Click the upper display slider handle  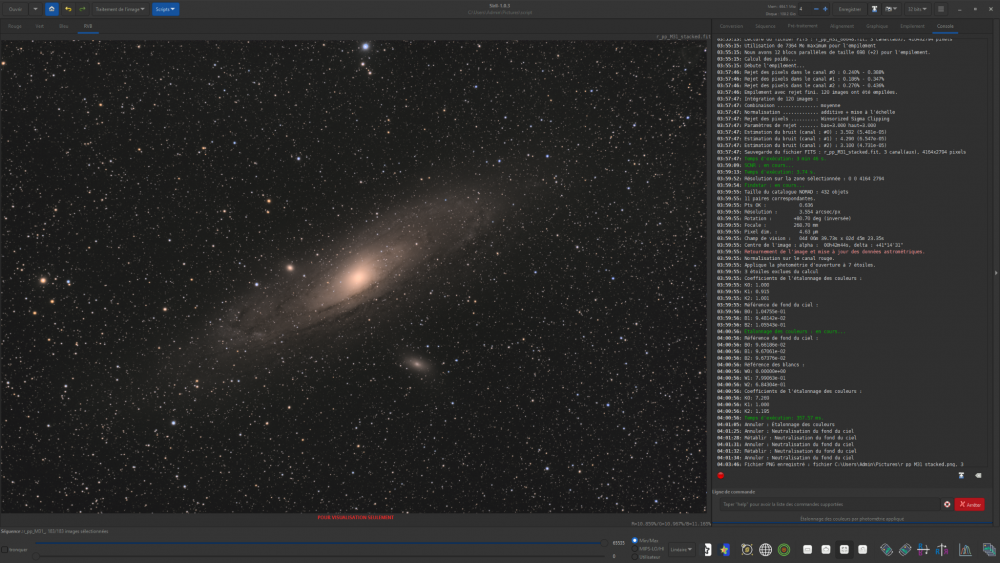(604, 543)
